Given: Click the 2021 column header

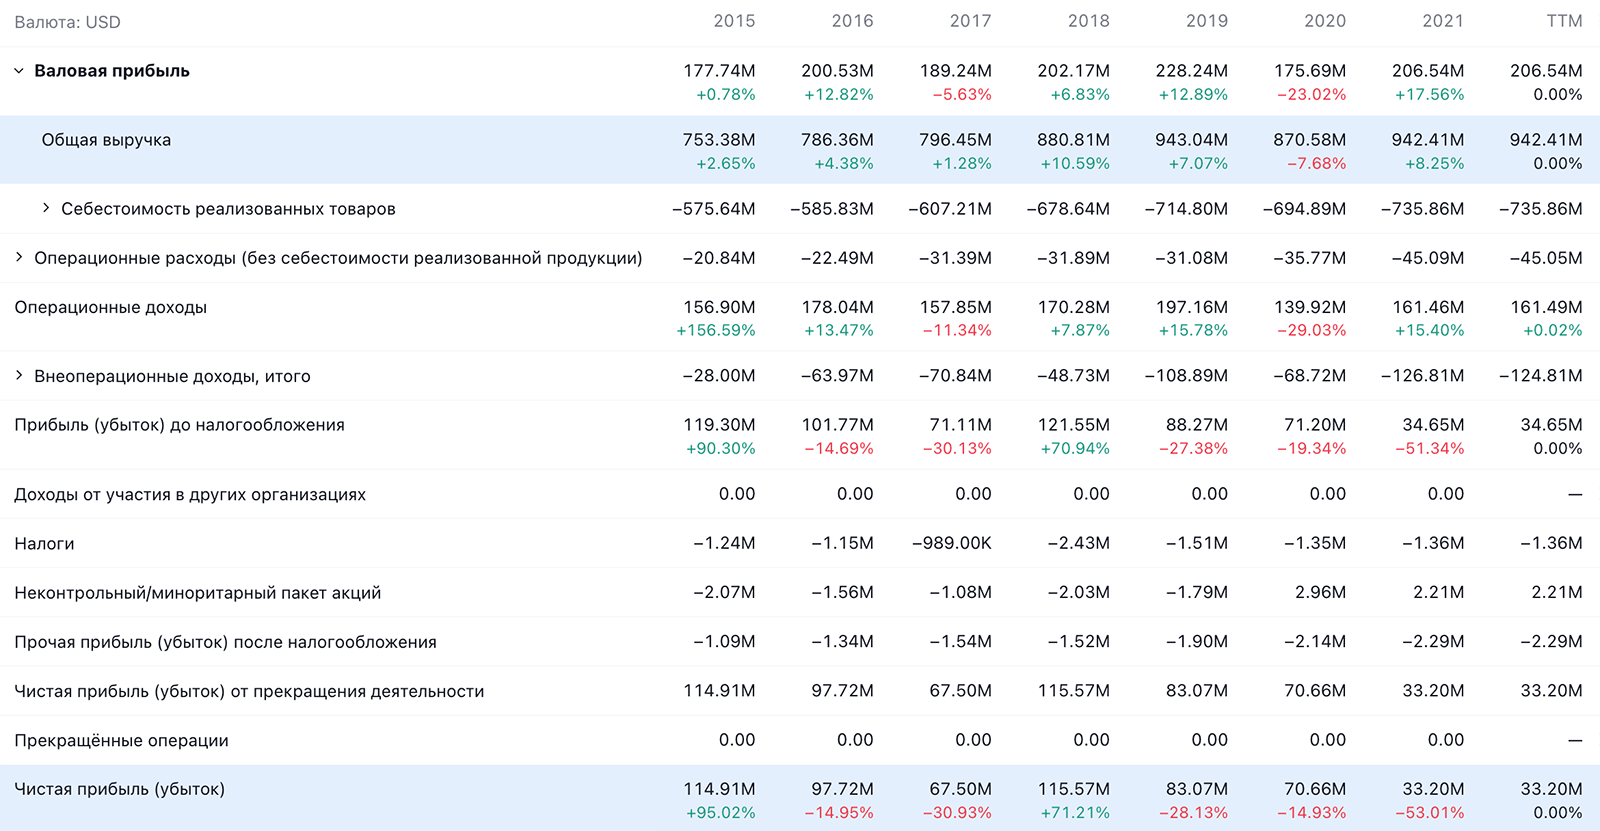Looking at the screenshot, I should (1443, 21).
